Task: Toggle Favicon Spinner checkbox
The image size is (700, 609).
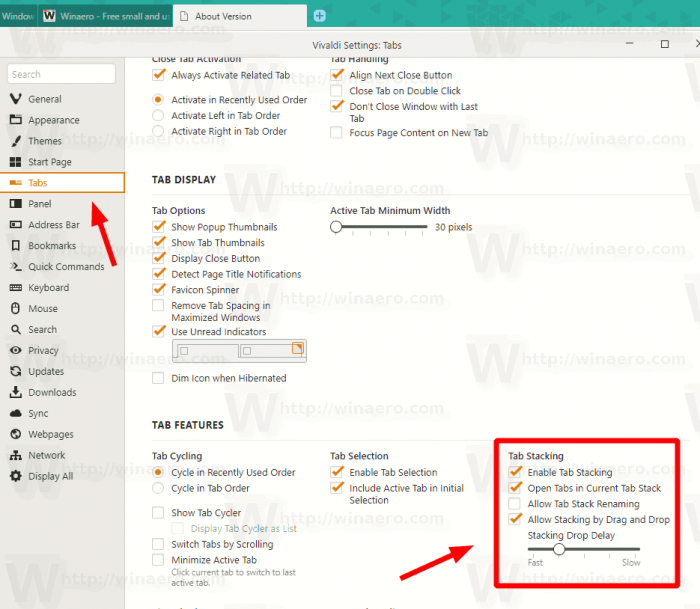Action: point(158,289)
